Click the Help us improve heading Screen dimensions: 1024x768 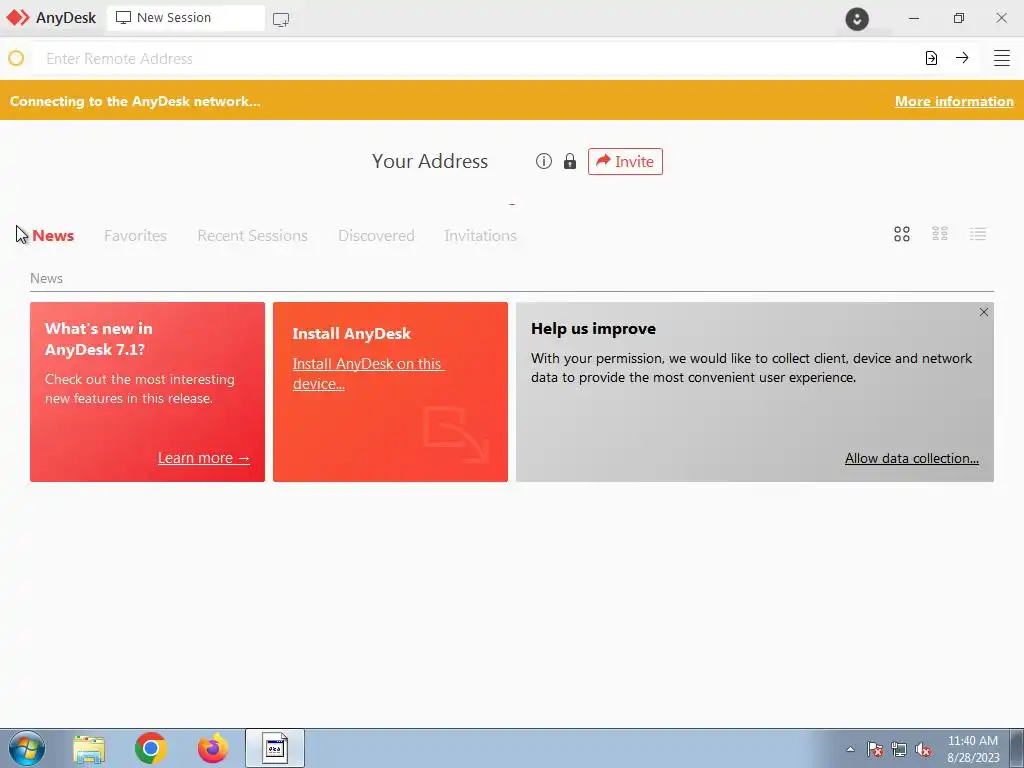pyautogui.click(x=593, y=328)
